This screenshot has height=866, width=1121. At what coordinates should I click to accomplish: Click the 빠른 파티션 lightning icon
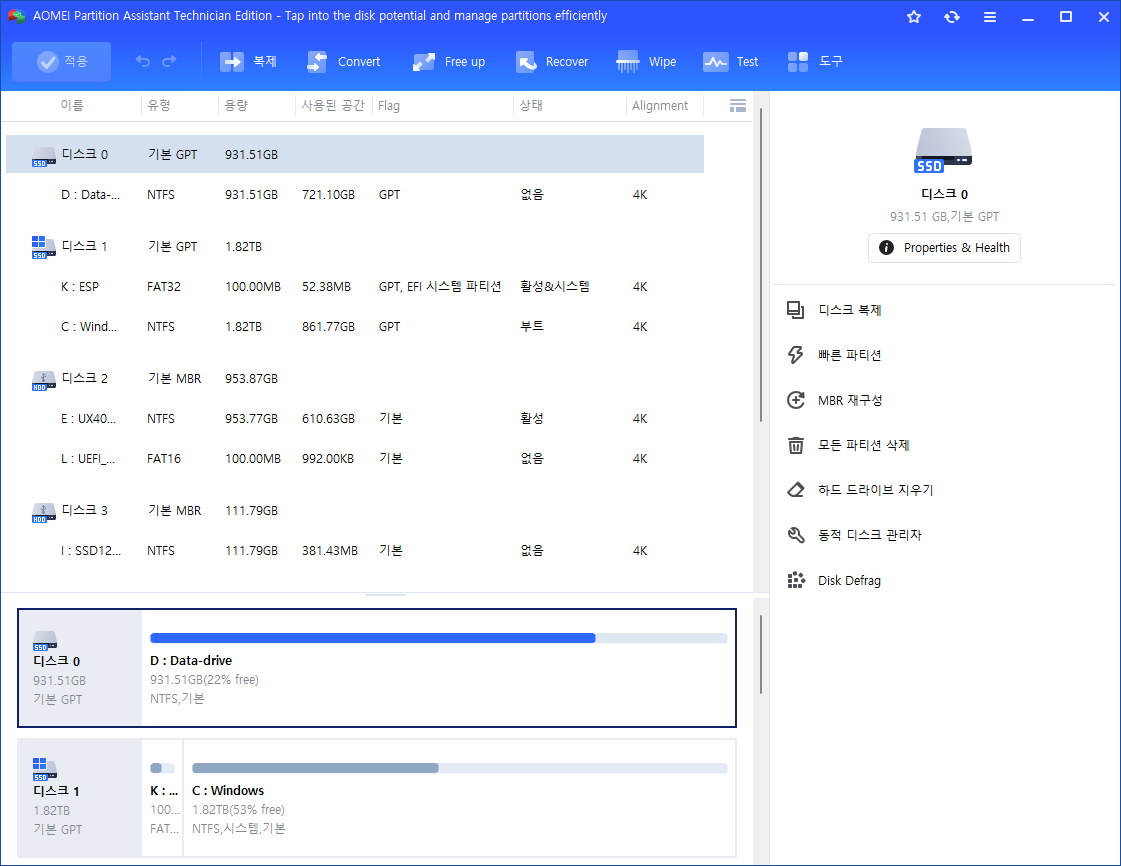click(796, 355)
